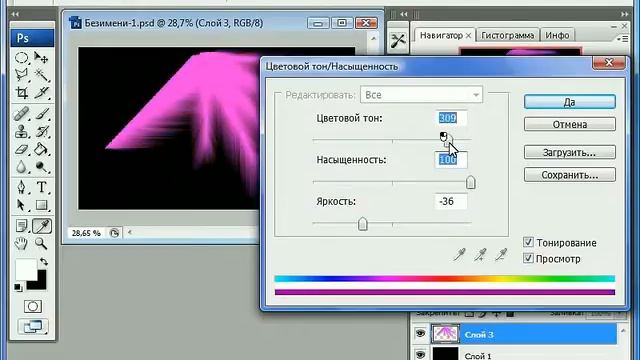640x360 pixels.
Task: Swap foreground and background colors
Action: (x=44, y=262)
